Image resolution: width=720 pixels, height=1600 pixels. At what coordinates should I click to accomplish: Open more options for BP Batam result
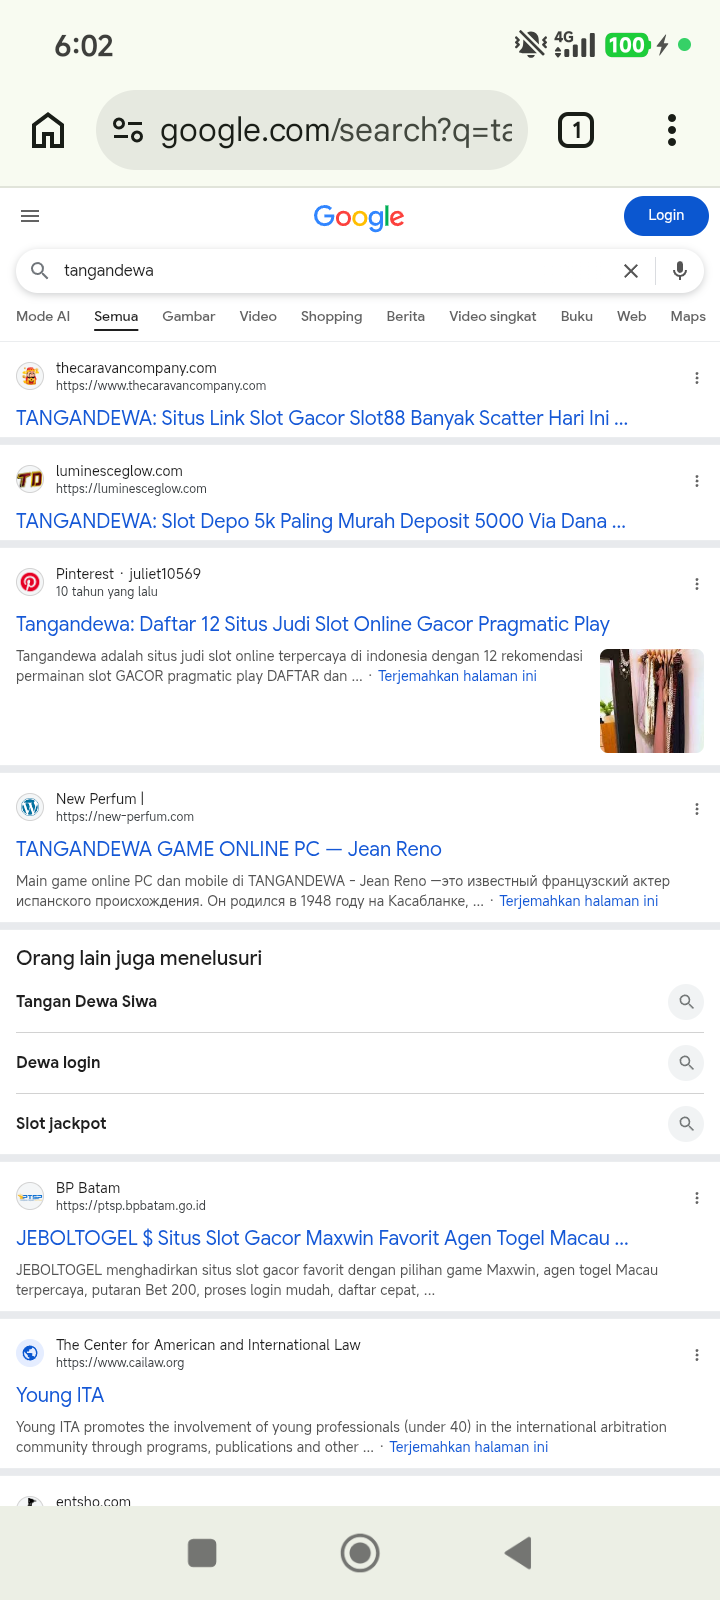pos(697,1198)
